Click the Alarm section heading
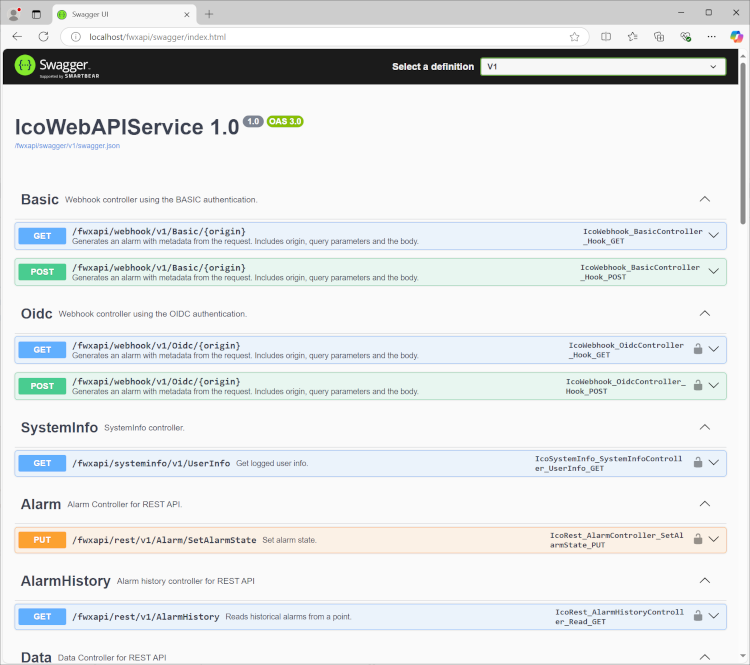The width and height of the screenshot is (750, 665). click(41, 504)
